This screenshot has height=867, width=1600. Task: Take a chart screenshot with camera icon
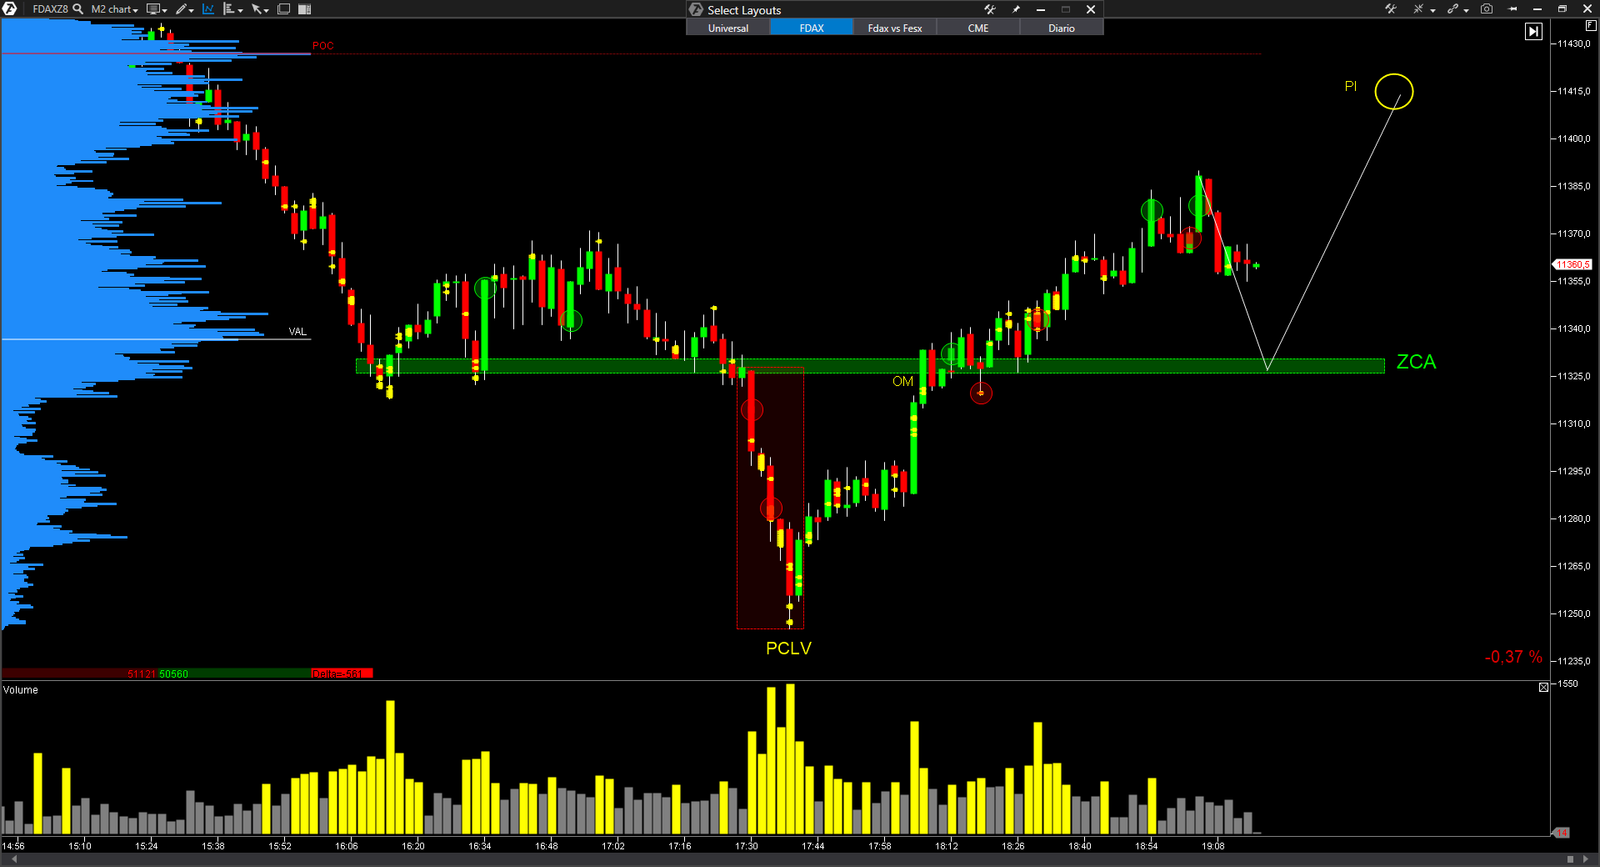click(1487, 9)
